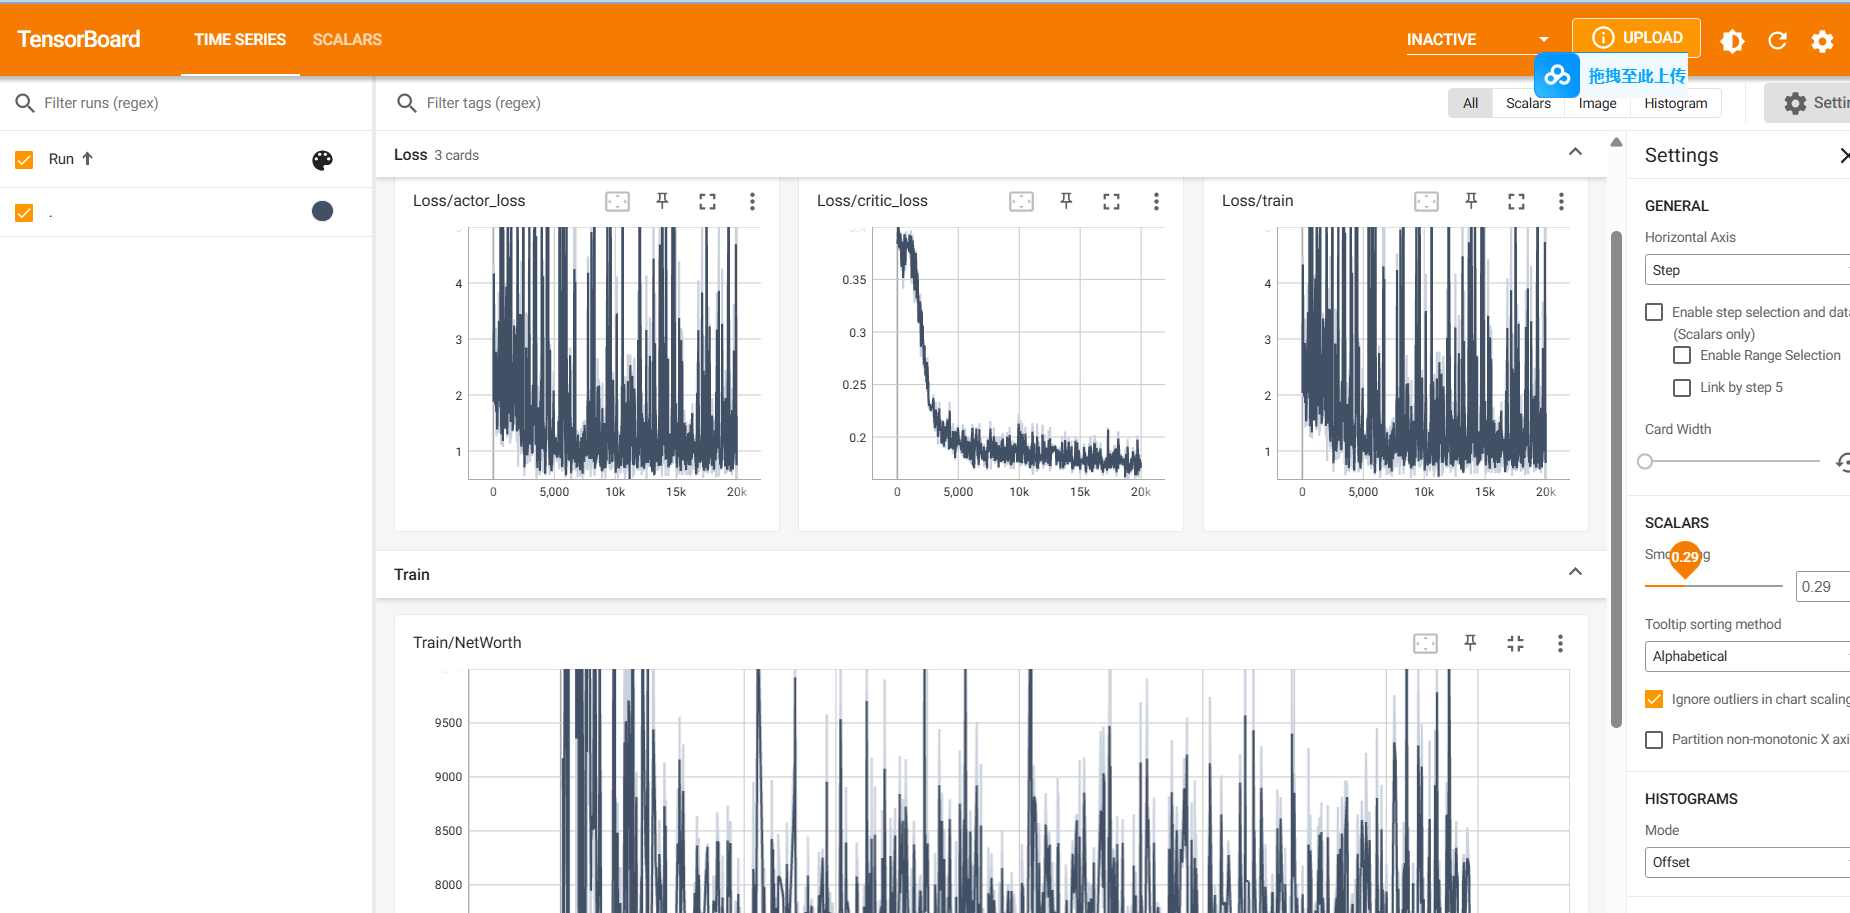The image size is (1850, 913).
Task: Enable the step selection checkbox
Action: point(1654,312)
